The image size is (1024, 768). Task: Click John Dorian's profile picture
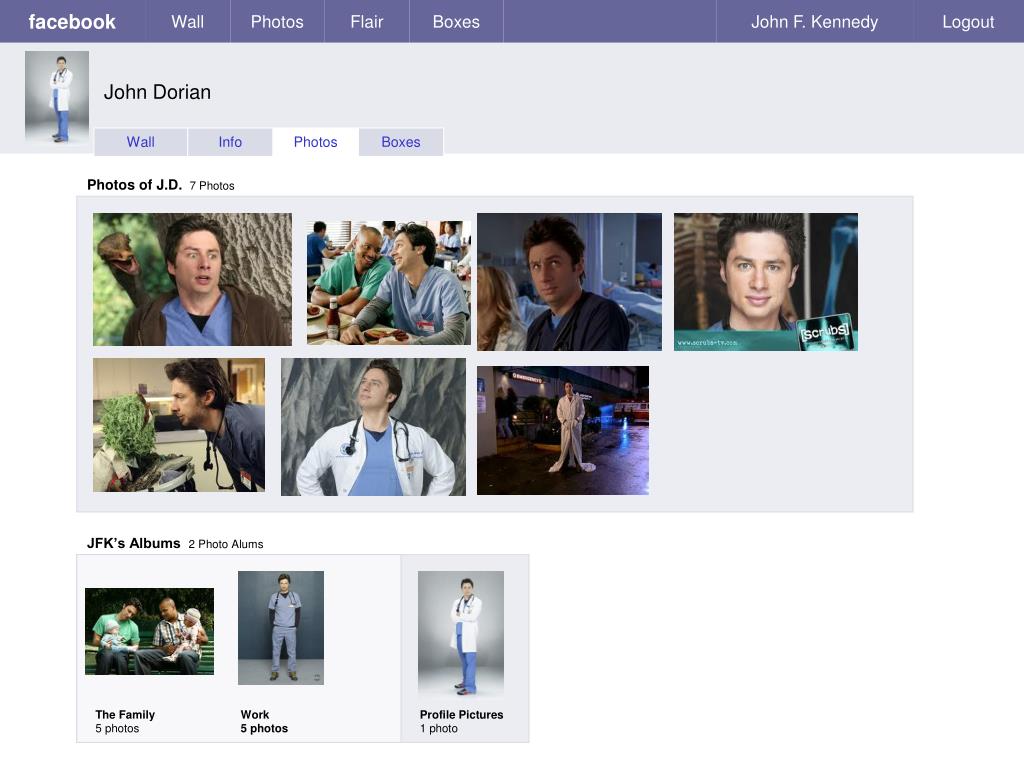[57, 97]
